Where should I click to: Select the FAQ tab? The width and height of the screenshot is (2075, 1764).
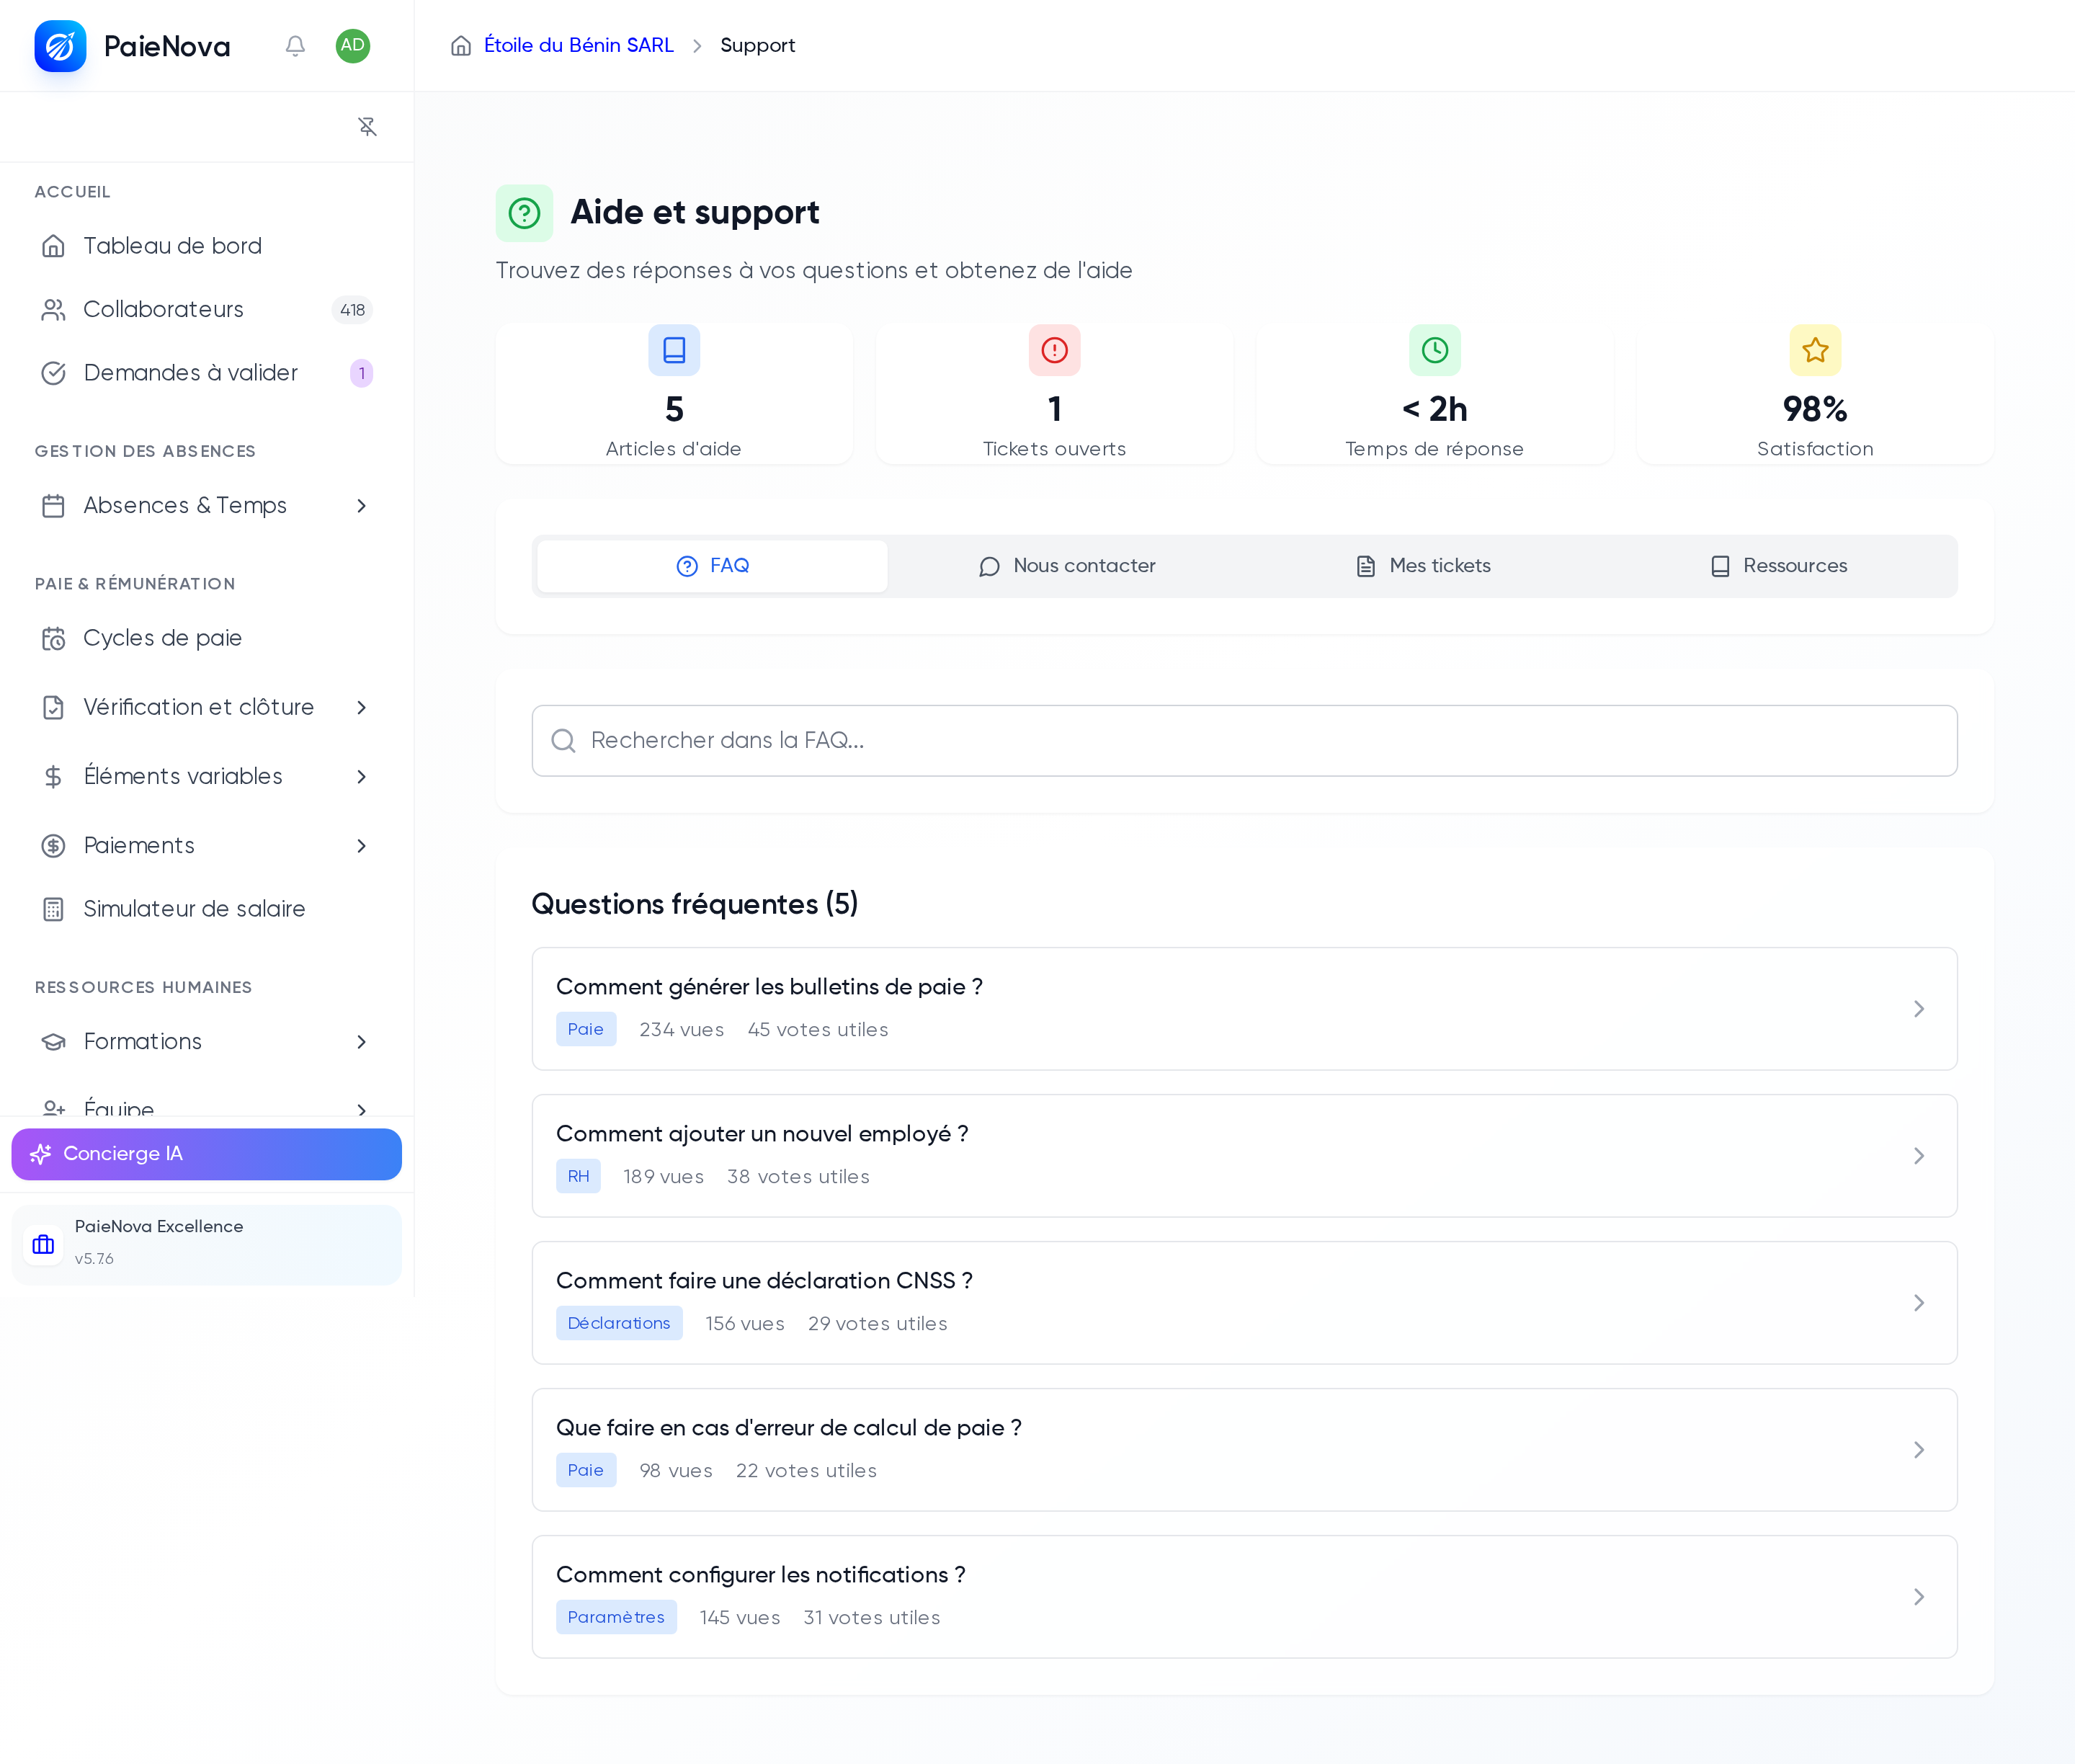click(712, 566)
